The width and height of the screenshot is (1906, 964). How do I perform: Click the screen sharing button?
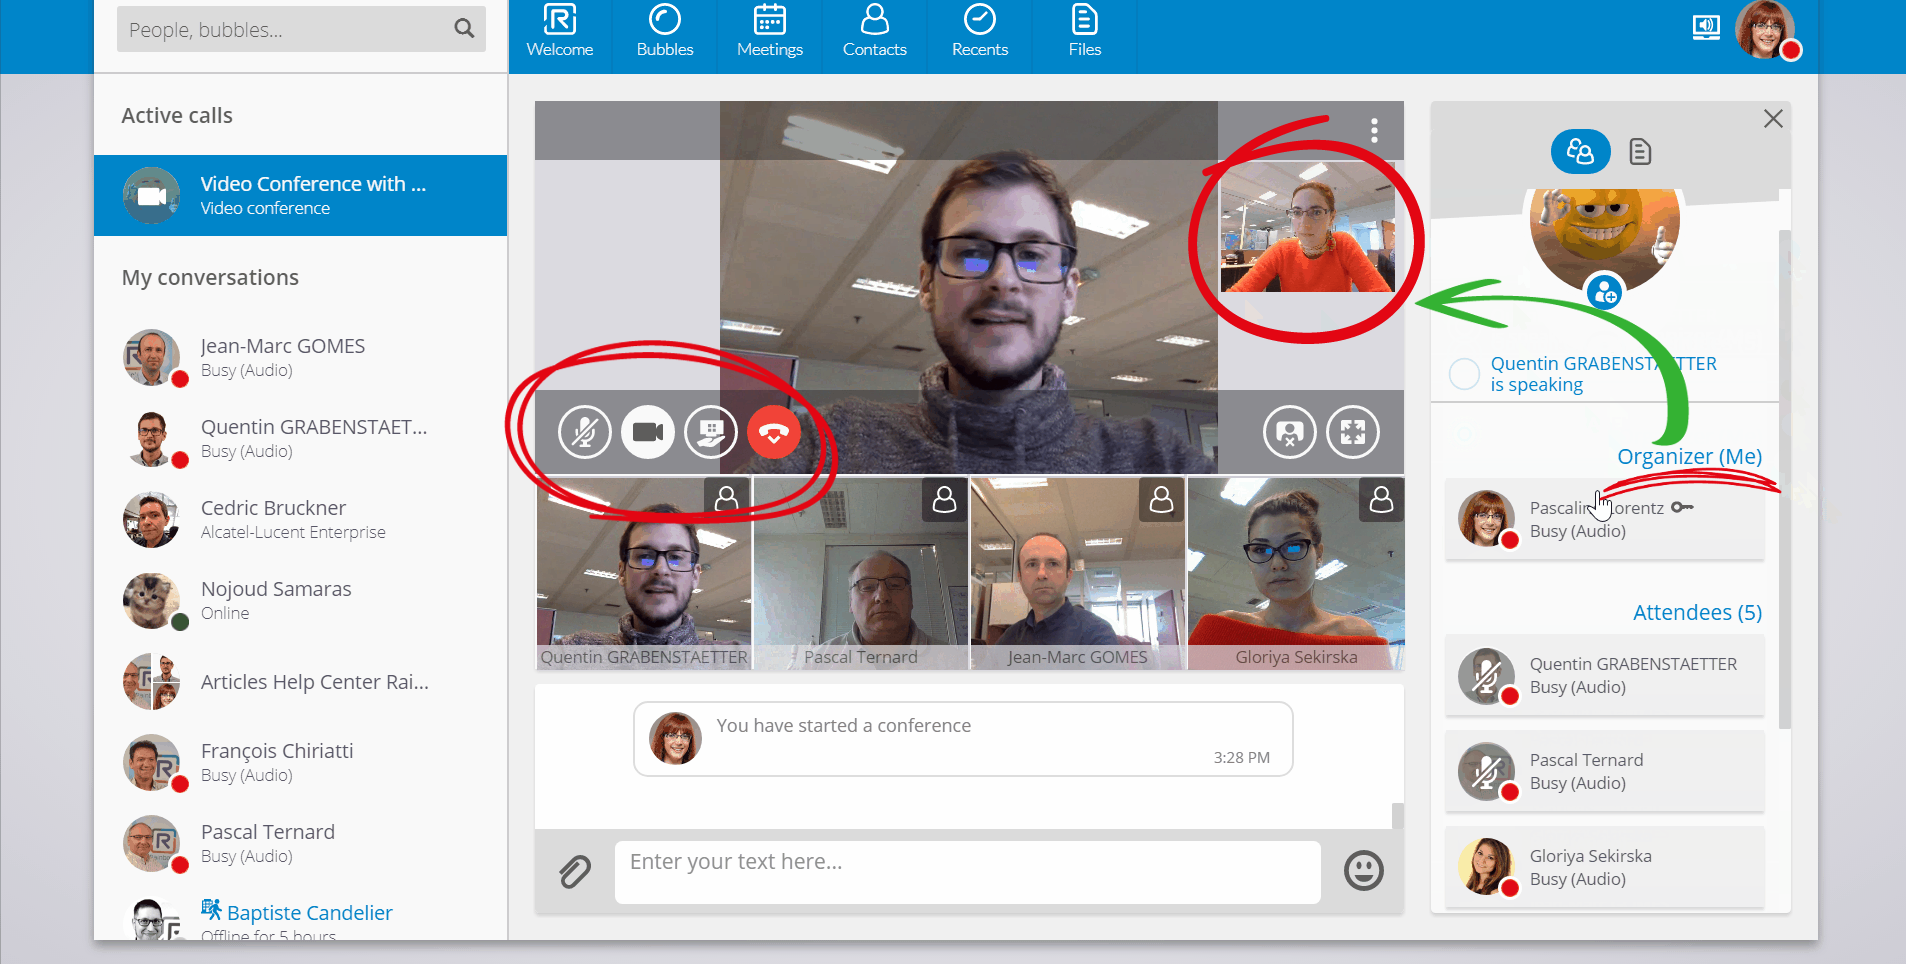711,432
